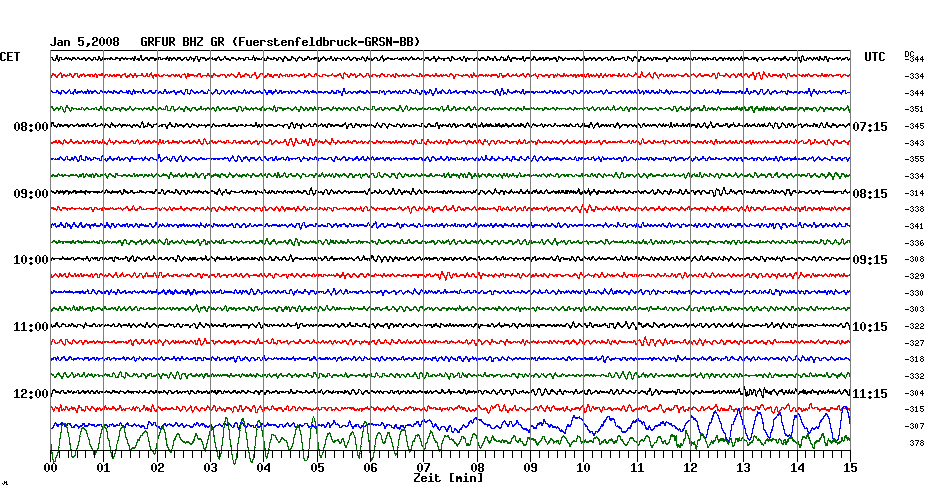The width and height of the screenshot is (930, 494).
Task: Click the DC offset value "-345"
Action: click(915, 126)
